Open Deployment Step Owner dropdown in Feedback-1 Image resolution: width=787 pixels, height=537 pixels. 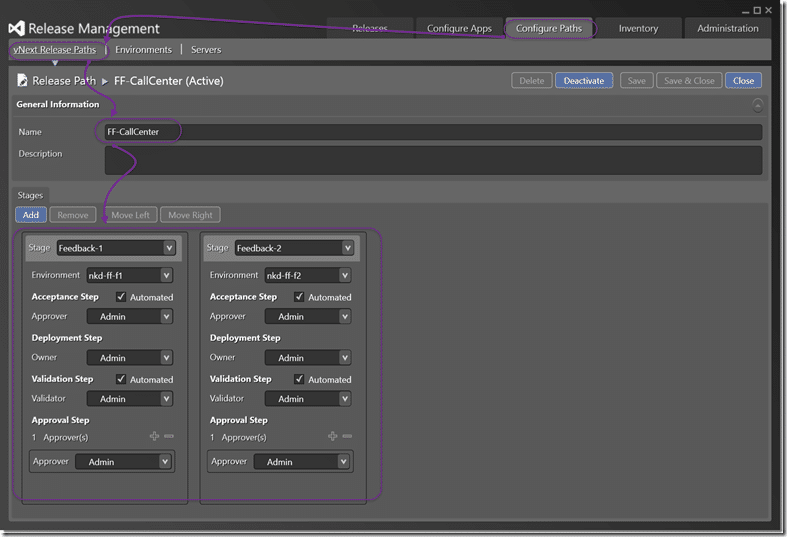[x=129, y=357]
